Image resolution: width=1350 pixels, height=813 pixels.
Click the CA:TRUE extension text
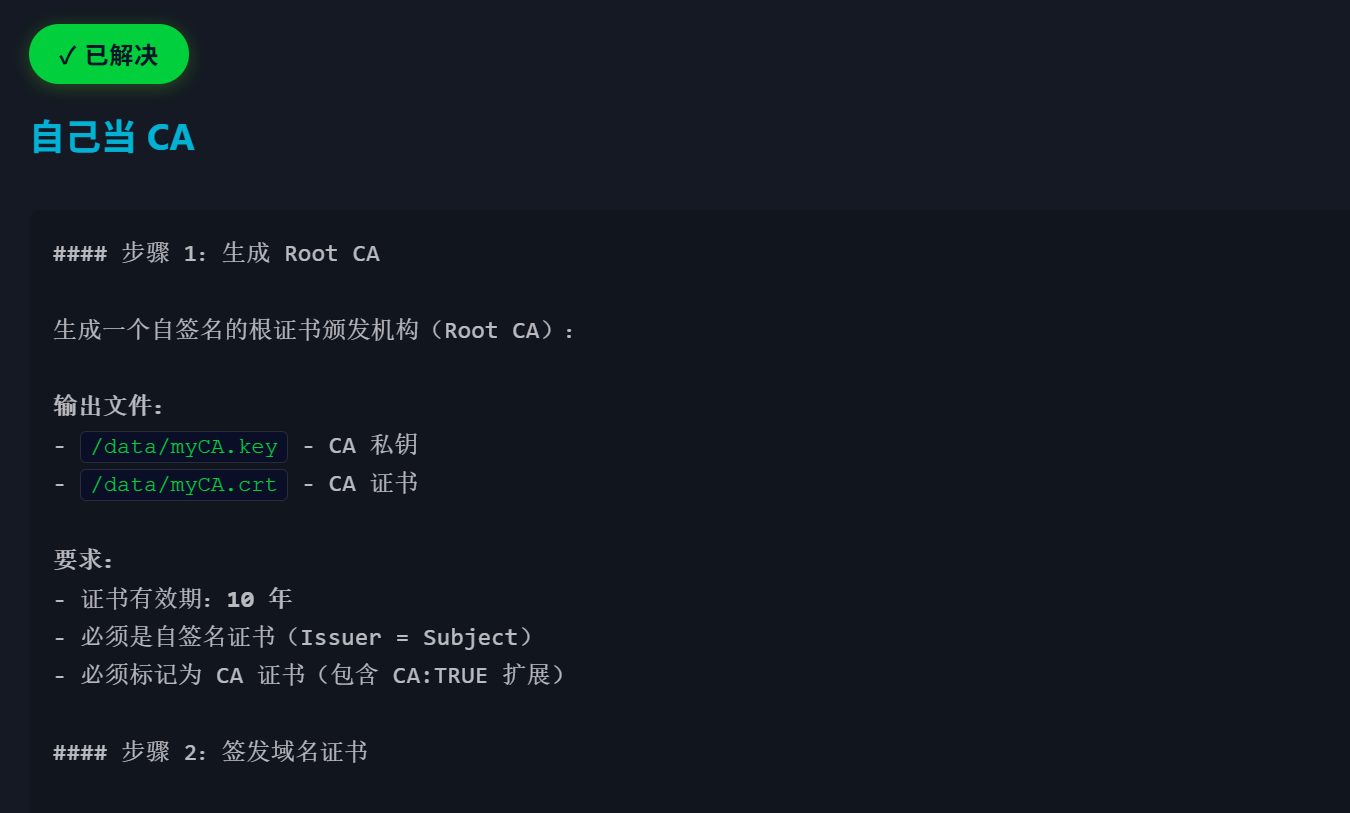[440, 676]
